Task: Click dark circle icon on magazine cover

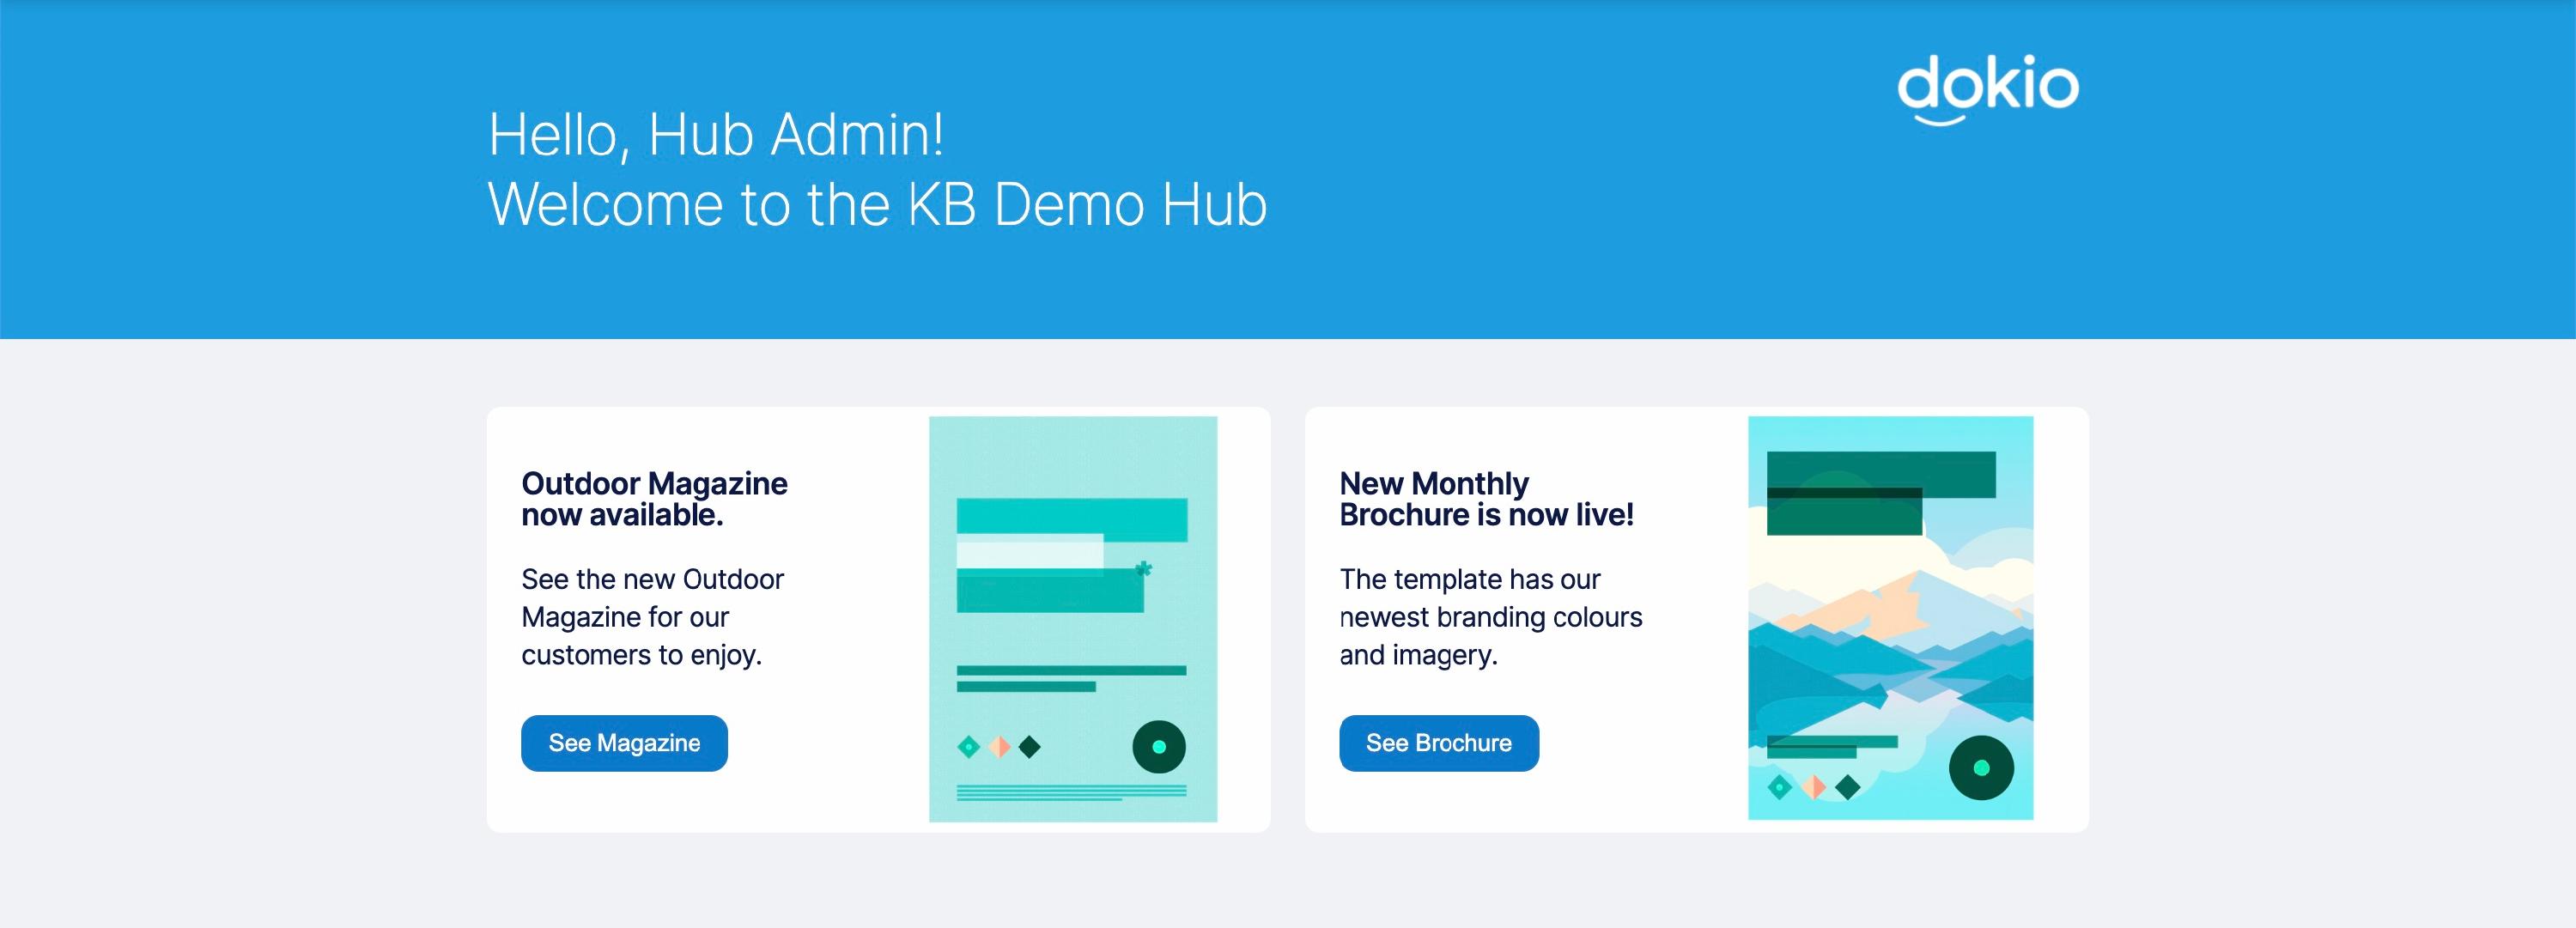Action: [1158, 746]
